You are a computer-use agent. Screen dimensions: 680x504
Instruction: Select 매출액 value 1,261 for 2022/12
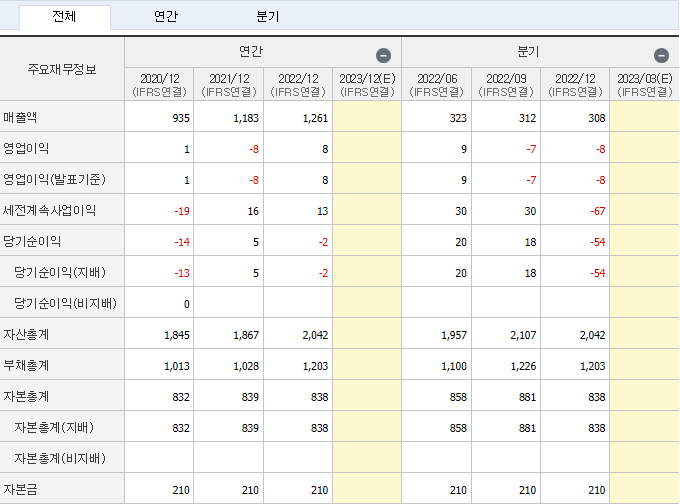coord(315,118)
